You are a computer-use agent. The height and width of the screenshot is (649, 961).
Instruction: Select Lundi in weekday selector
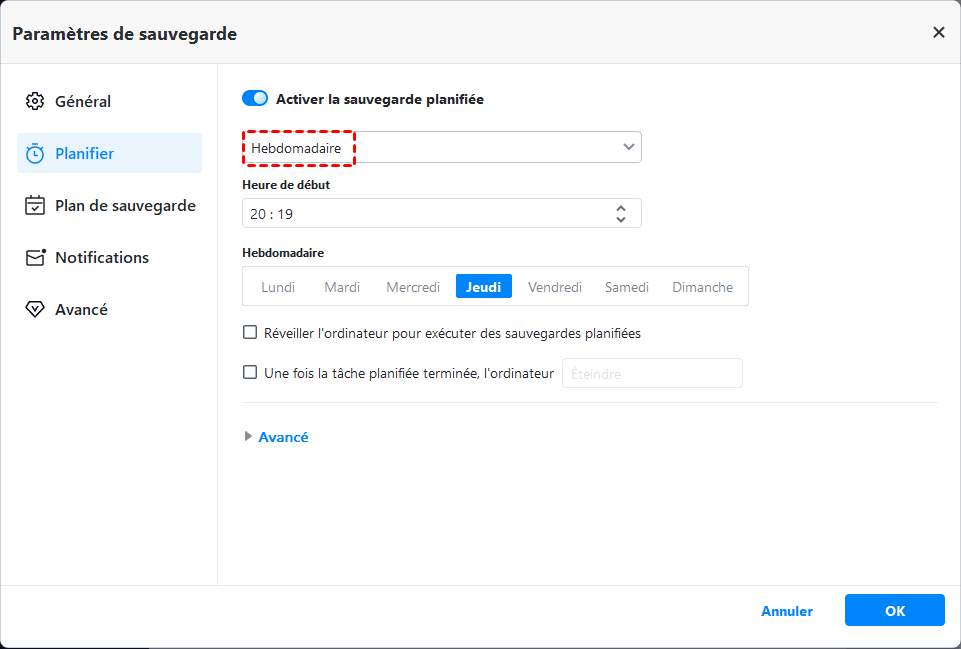point(278,287)
